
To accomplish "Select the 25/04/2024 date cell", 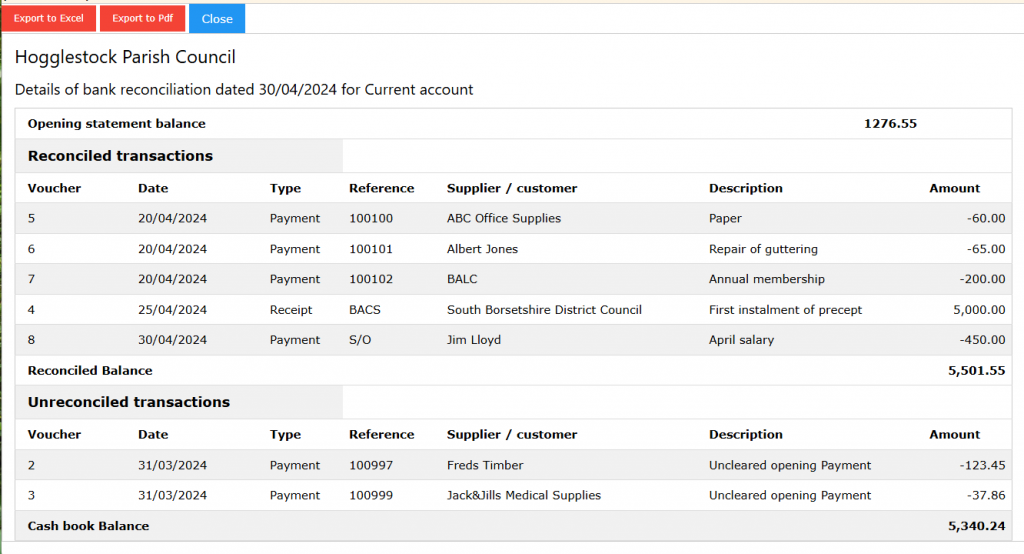I will coord(172,310).
